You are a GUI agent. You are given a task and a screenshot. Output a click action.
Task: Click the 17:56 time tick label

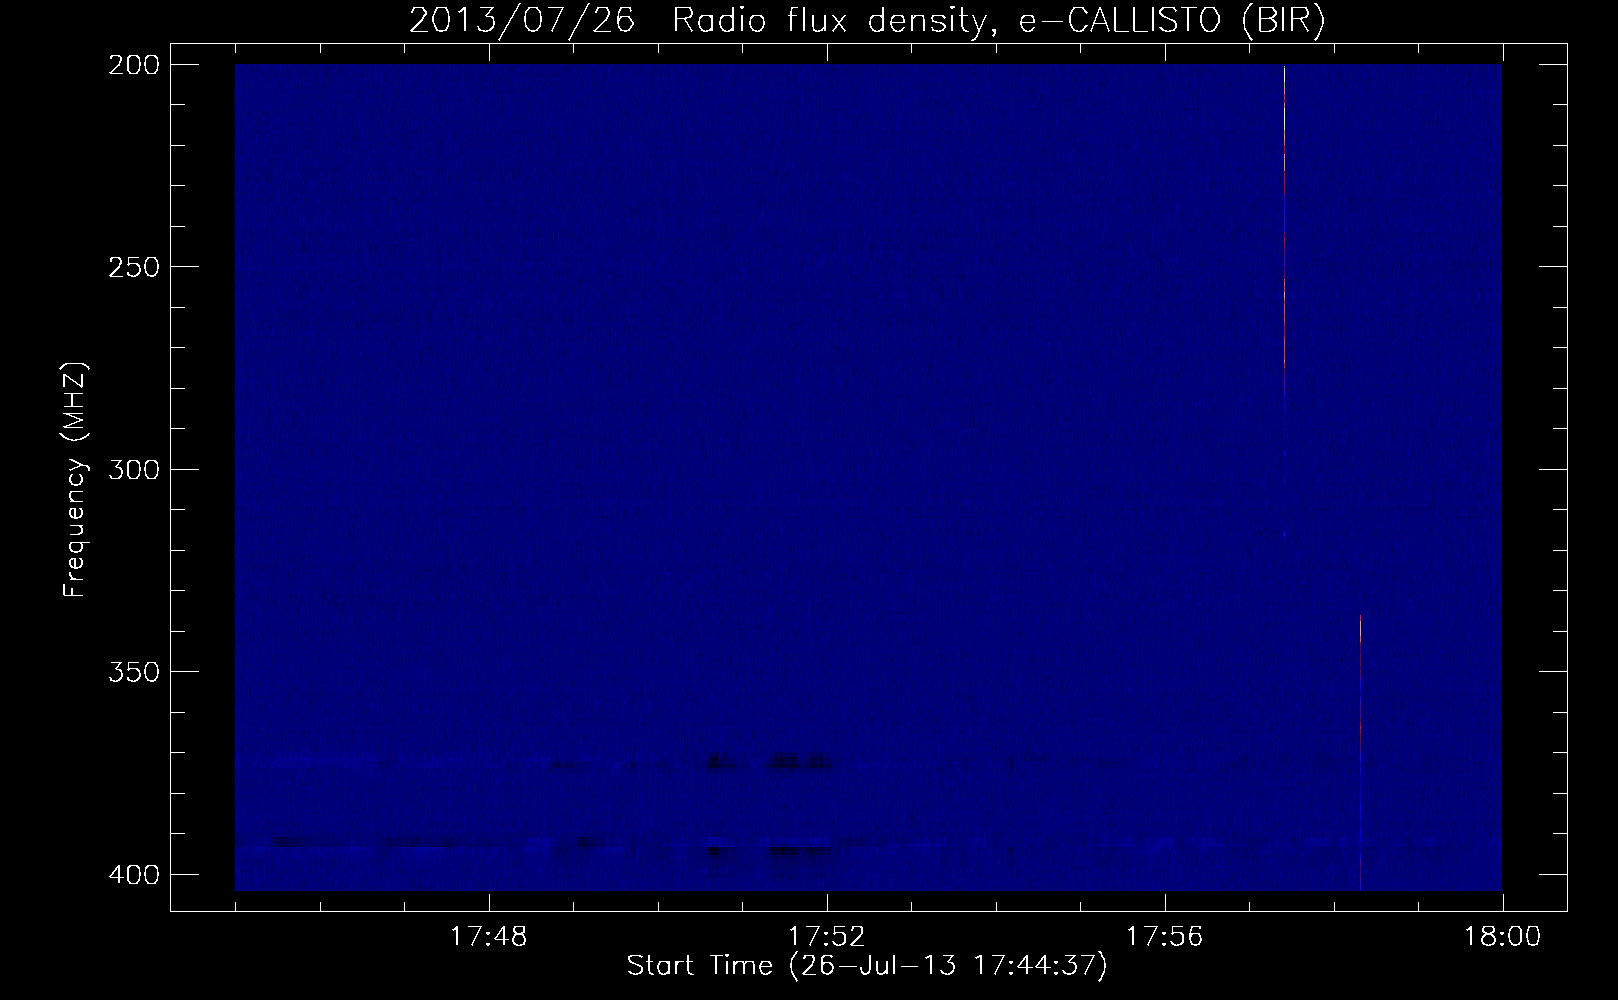[1165, 937]
